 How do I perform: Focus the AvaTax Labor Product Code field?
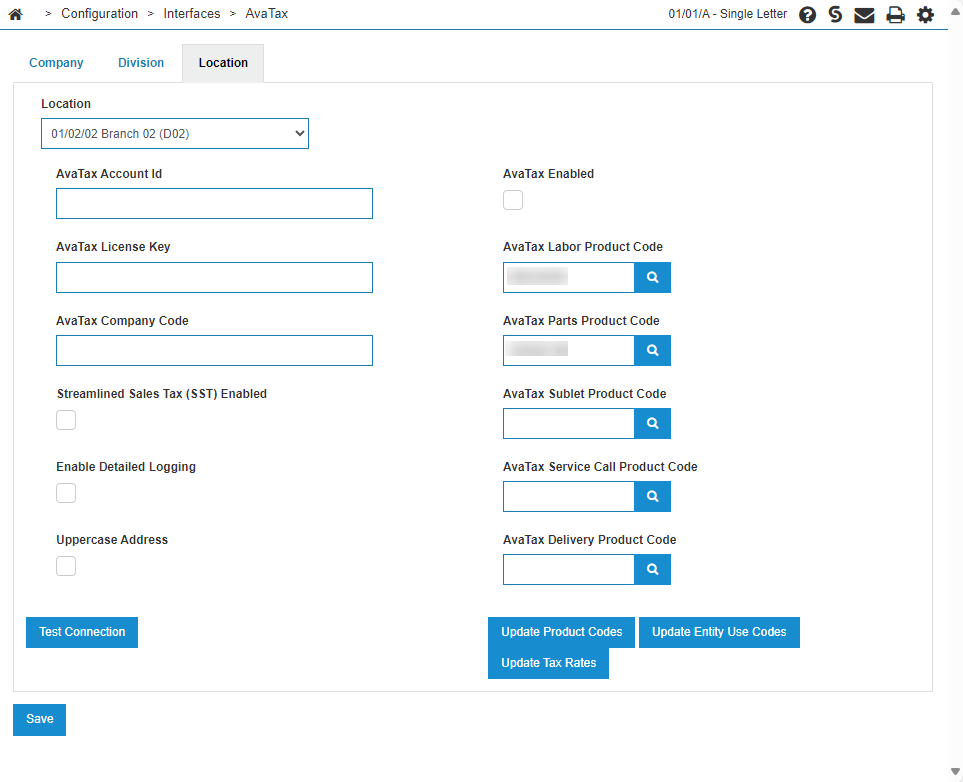coord(569,278)
